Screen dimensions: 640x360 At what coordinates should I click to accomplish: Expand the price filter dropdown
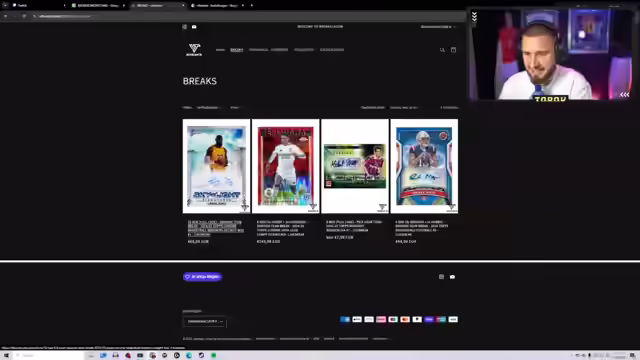click(x=236, y=108)
